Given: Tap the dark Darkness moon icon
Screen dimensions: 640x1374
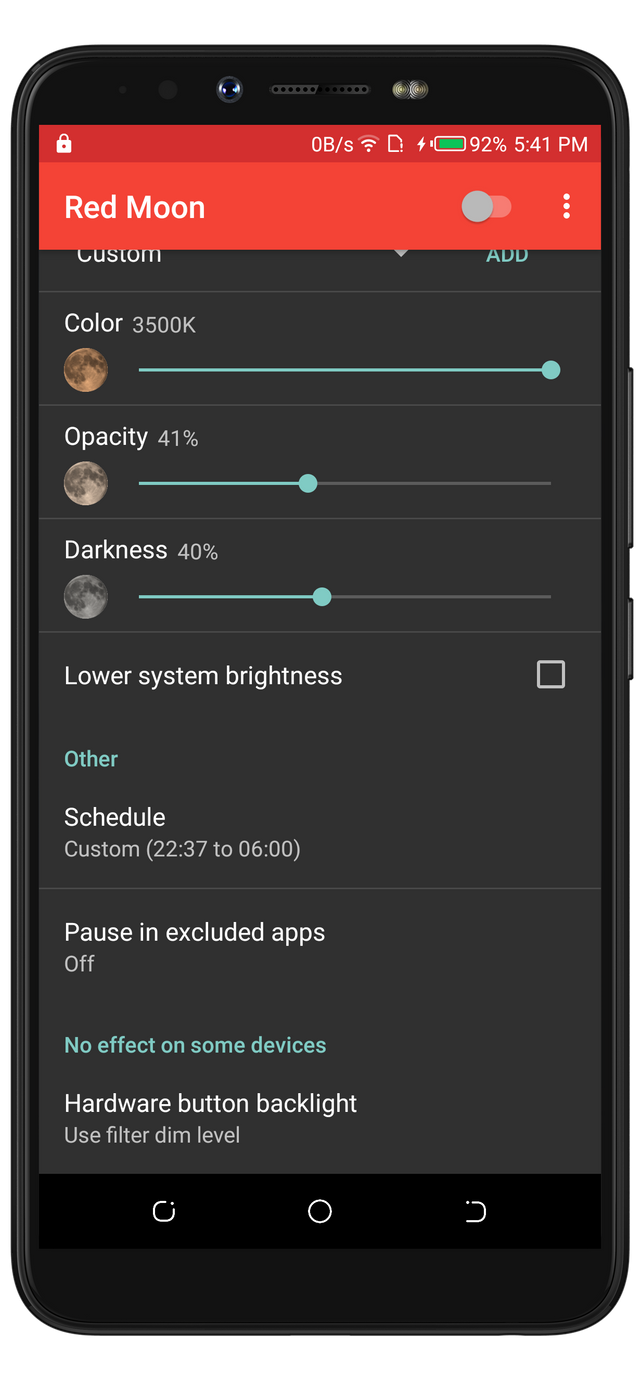Looking at the screenshot, I should click(x=86, y=597).
